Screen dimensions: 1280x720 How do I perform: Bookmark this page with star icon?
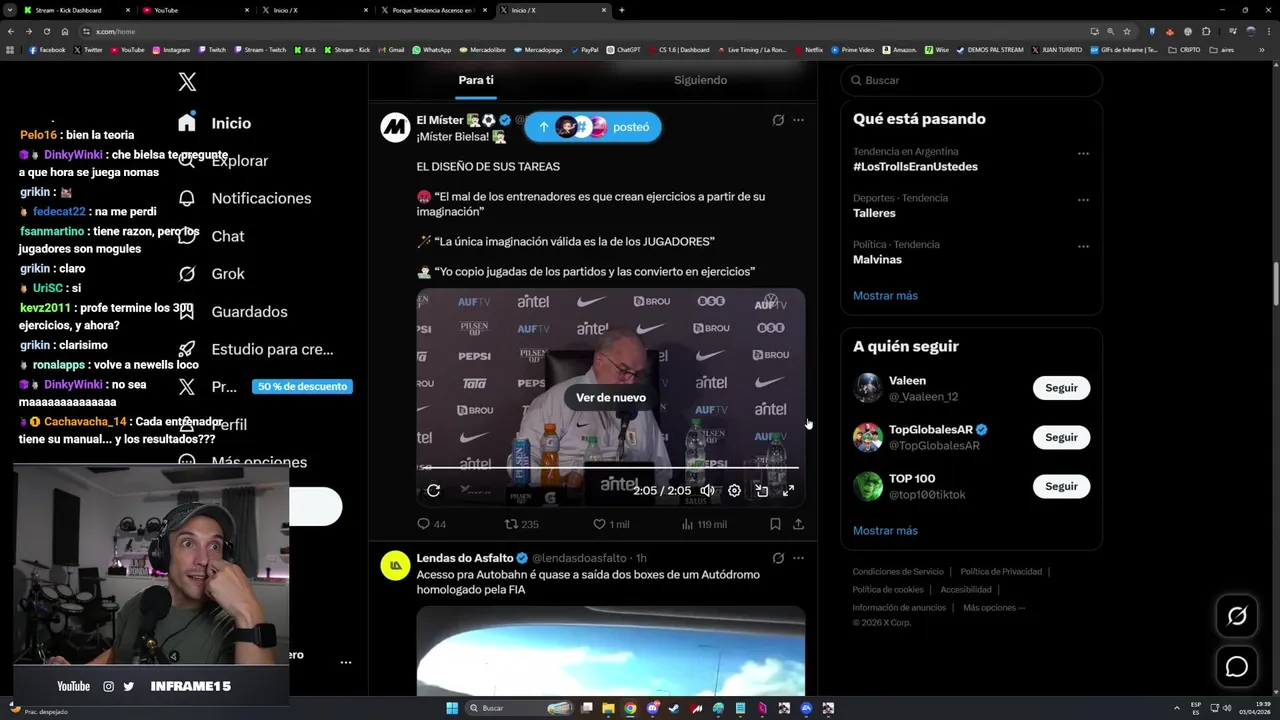1127,31
